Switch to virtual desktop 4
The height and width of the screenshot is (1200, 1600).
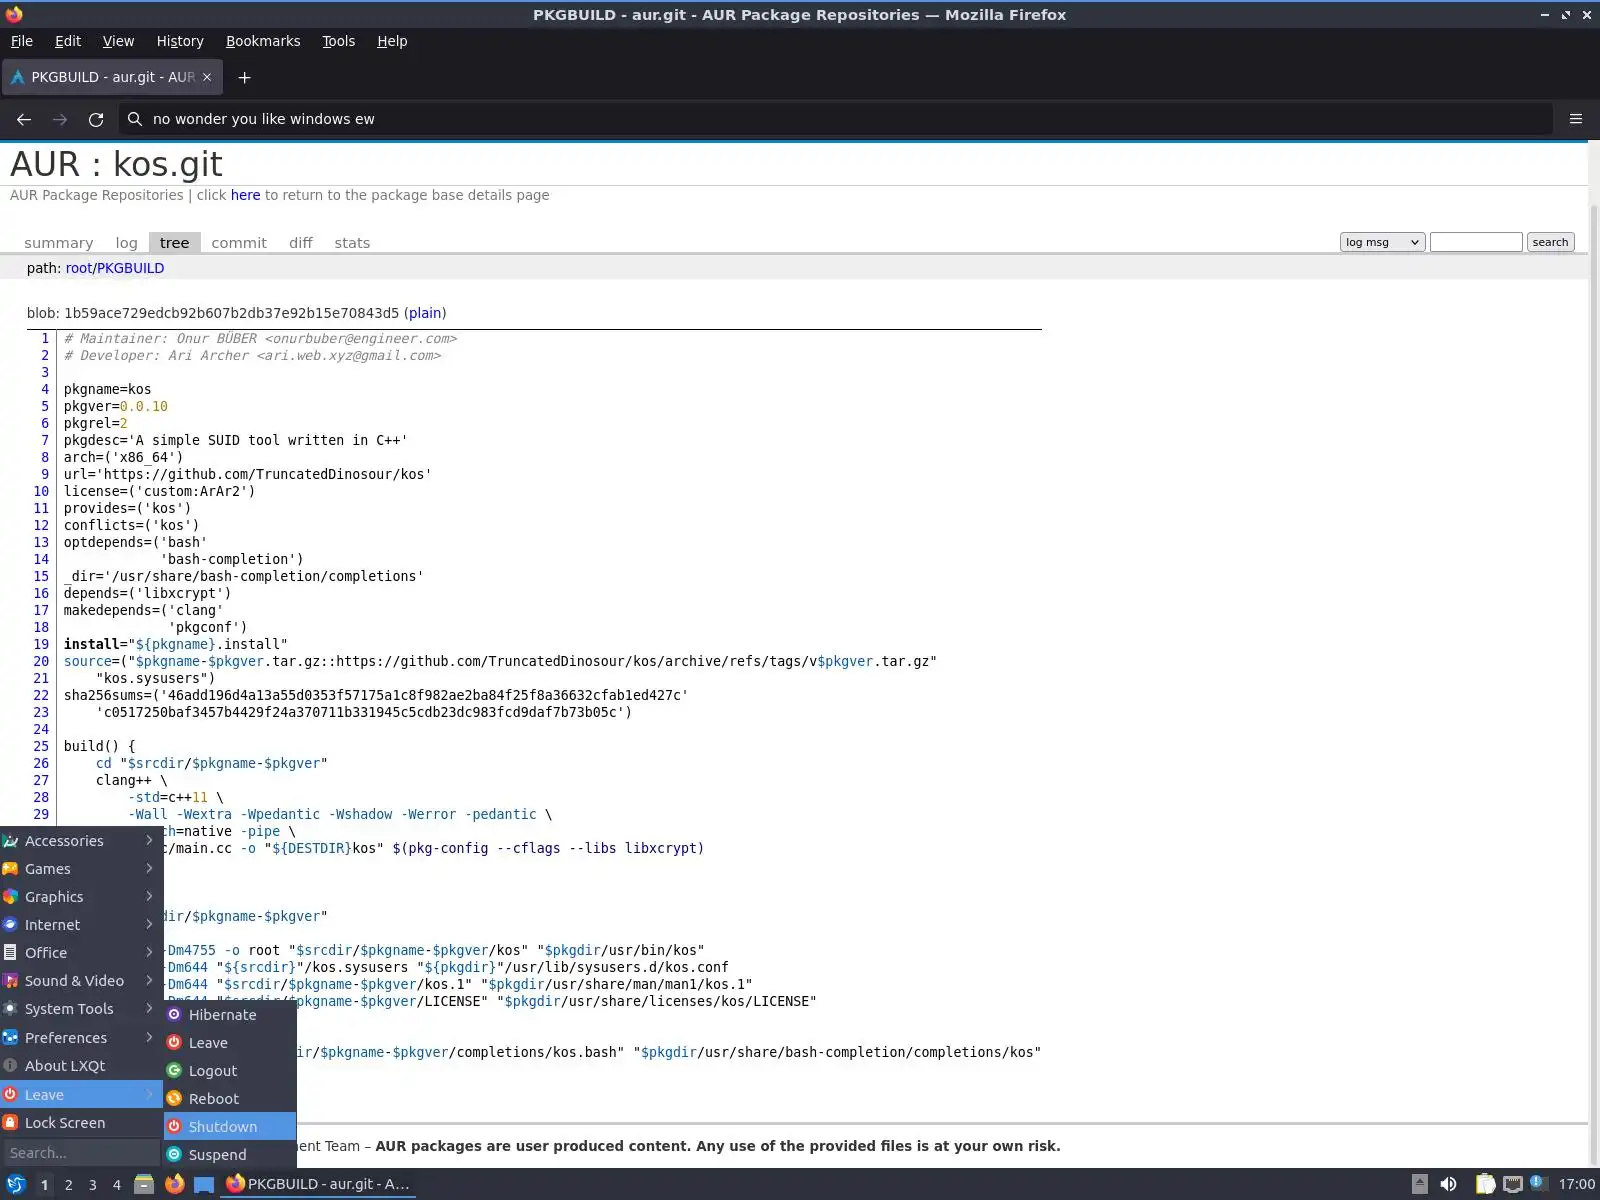[x=116, y=1185]
